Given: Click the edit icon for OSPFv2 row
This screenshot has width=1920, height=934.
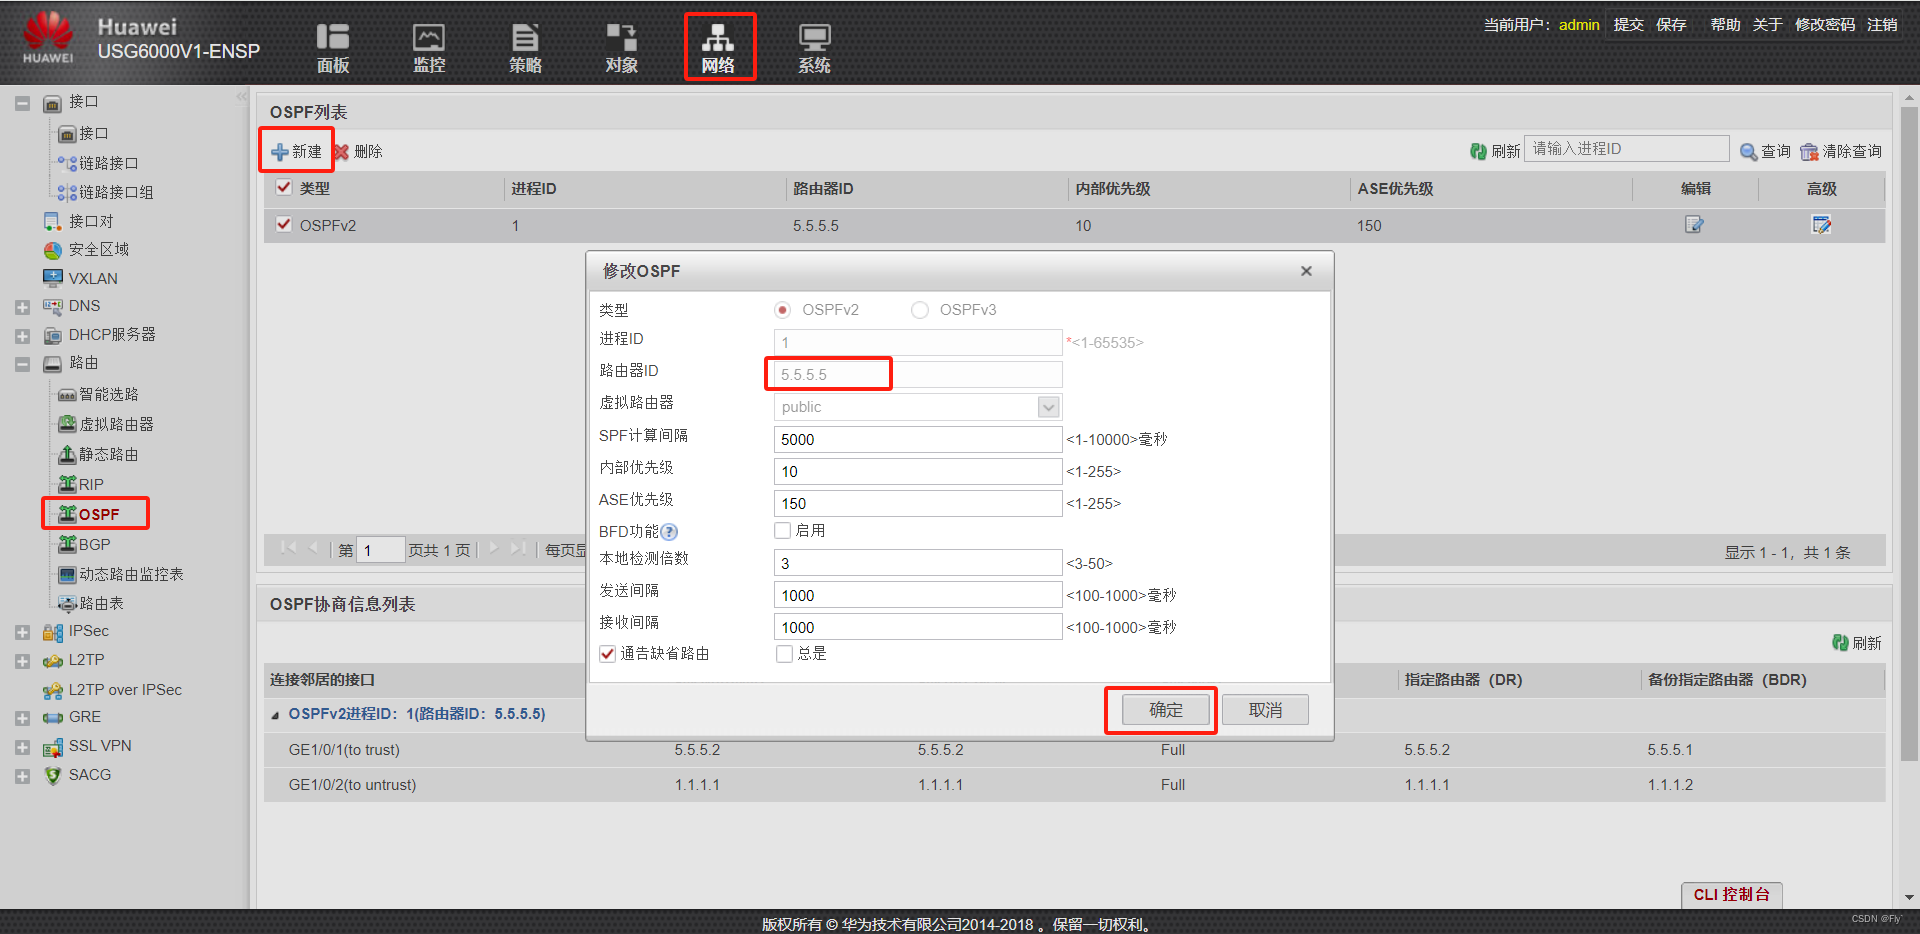Looking at the screenshot, I should pos(1694,225).
